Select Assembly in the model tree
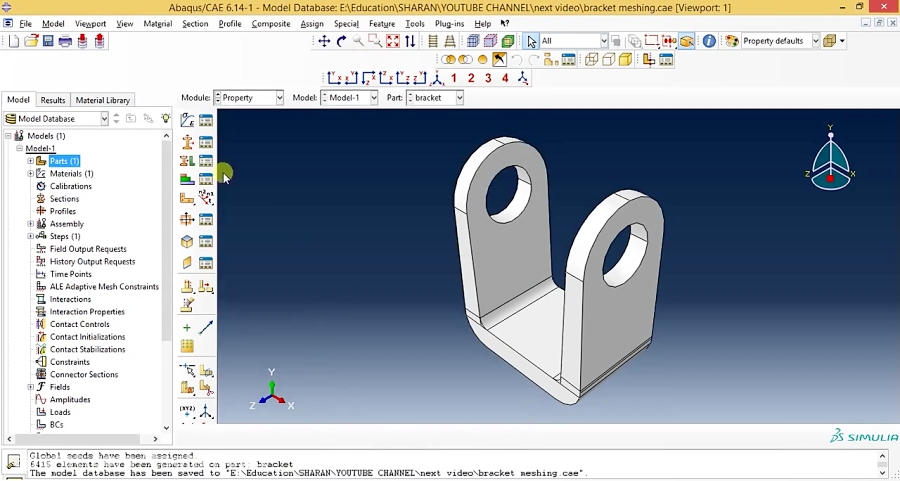The image size is (900, 481). click(x=67, y=224)
